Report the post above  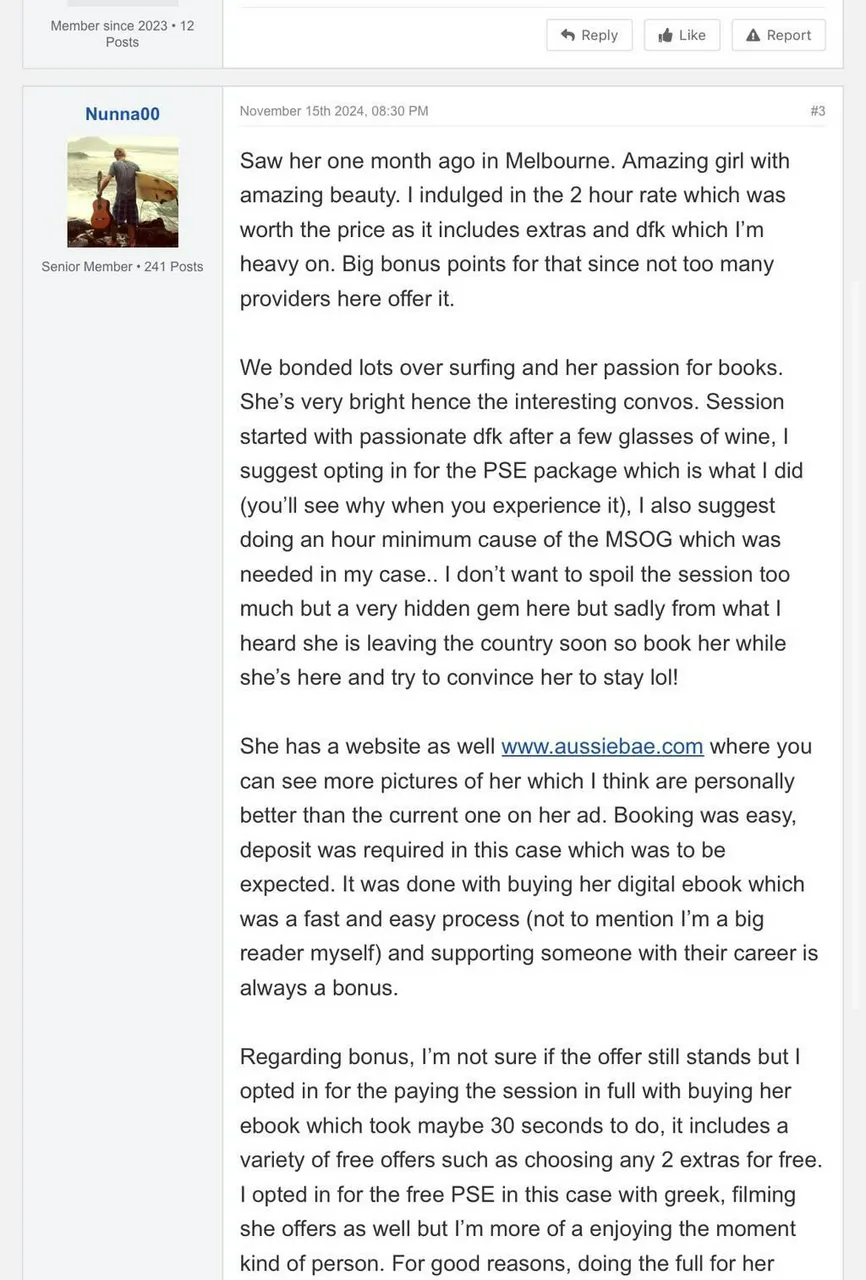pos(778,35)
